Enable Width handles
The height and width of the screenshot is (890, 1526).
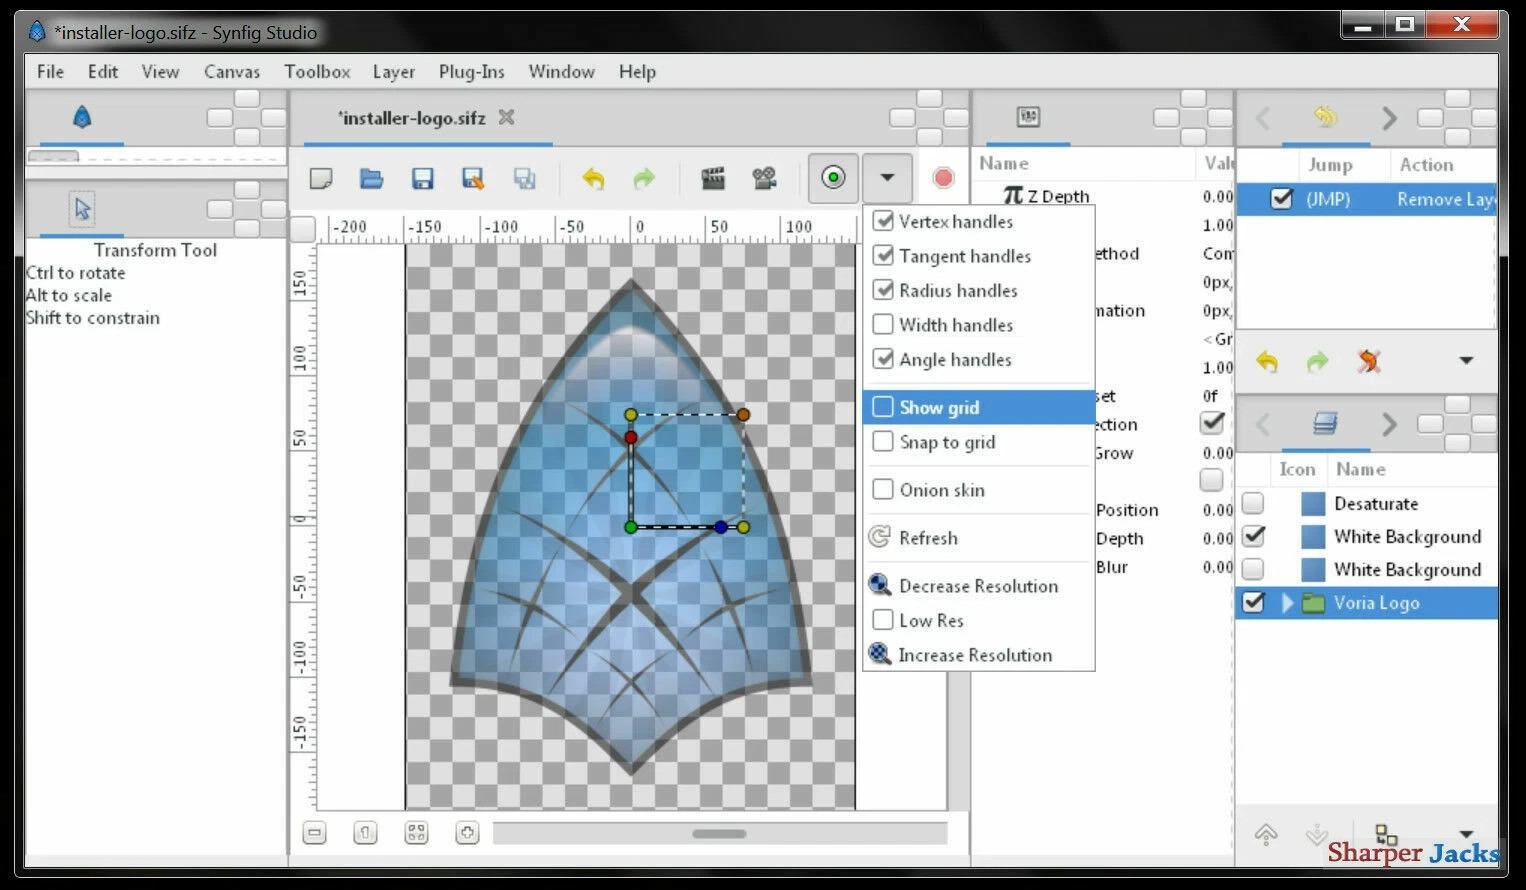click(883, 324)
